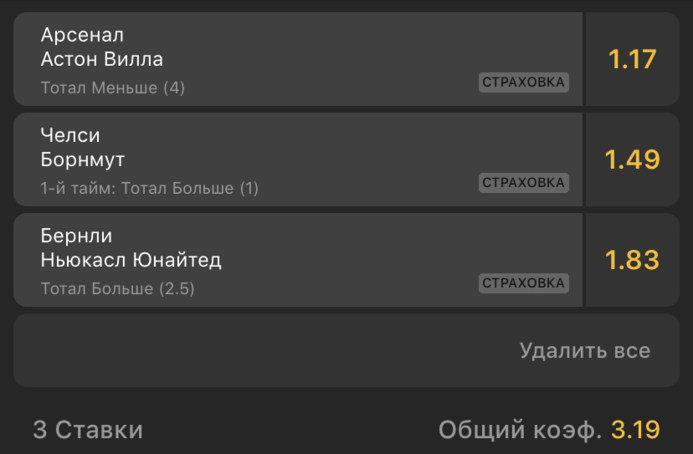Tap the 1.83 odds value
This screenshot has height=454, width=693.
pos(632,260)
